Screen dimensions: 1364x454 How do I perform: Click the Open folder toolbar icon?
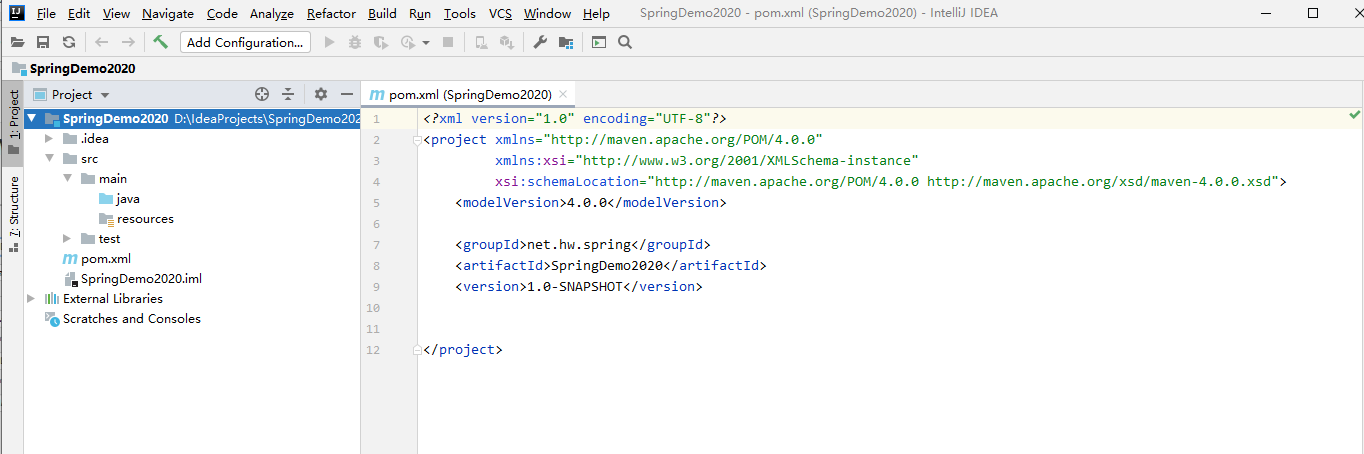17,42
